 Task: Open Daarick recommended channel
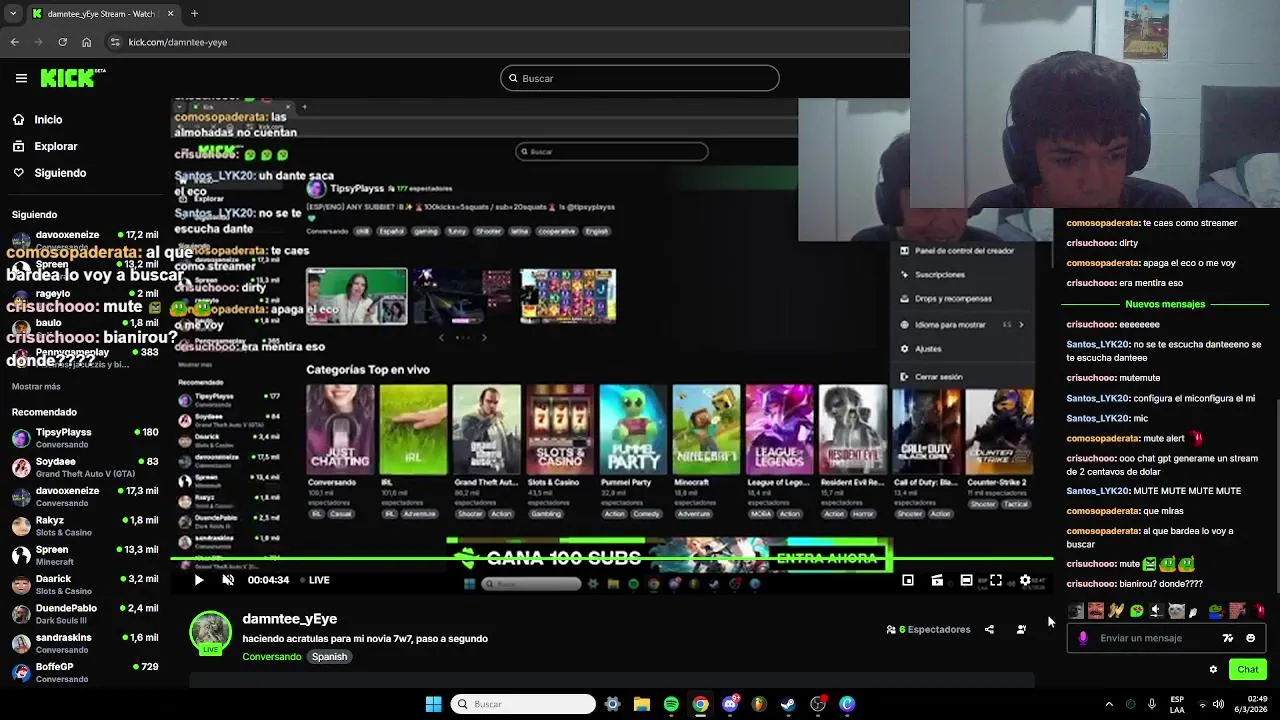[85, 584]
